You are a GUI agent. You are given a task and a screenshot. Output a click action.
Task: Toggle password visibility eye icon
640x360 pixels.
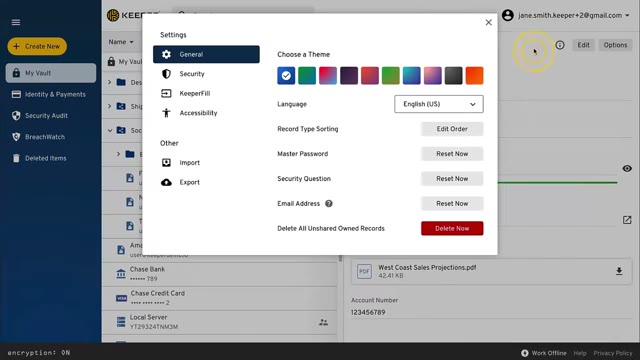point(627,169)
